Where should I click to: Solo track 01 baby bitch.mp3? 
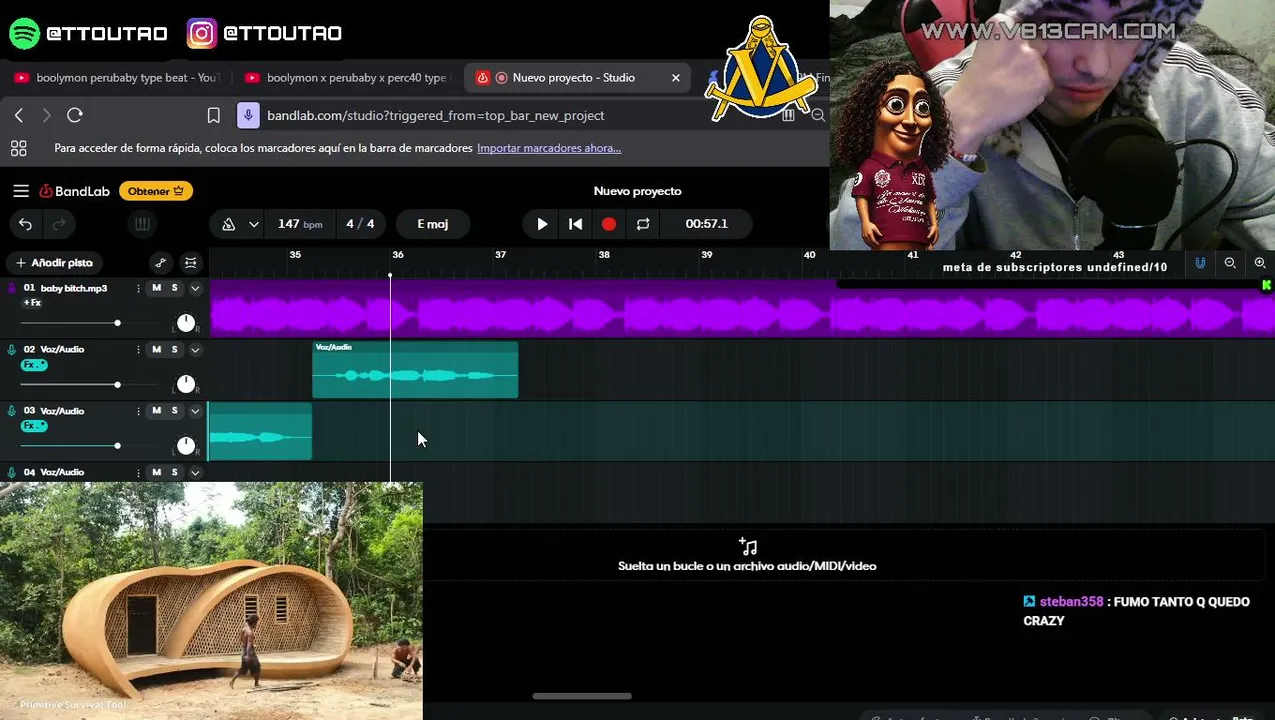[174, 288]
